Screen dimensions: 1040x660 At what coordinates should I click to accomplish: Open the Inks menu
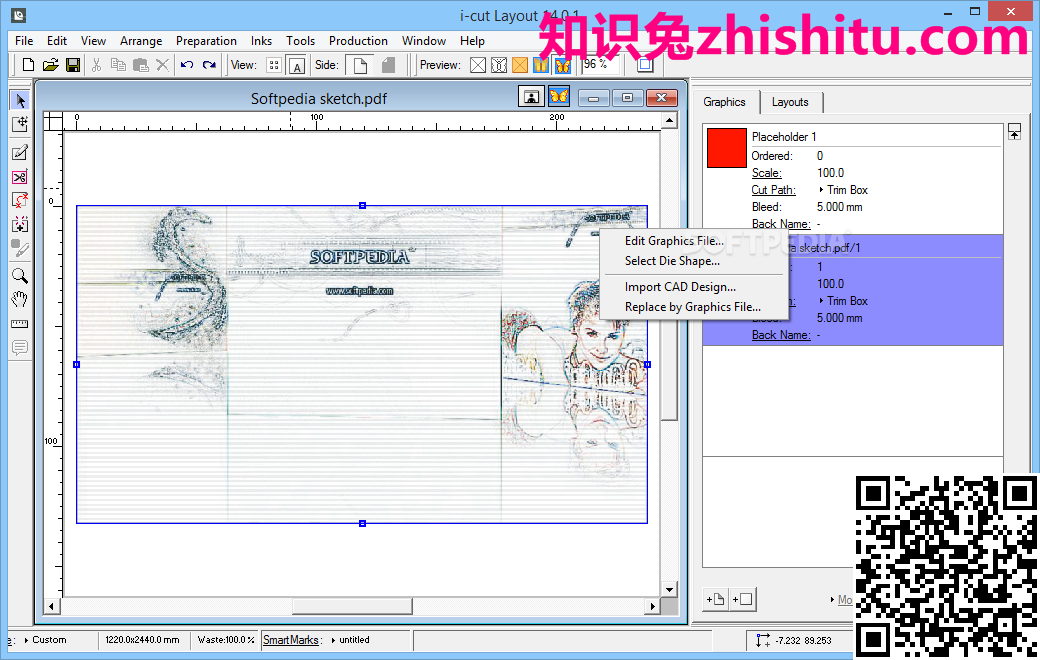click(261, 40)
